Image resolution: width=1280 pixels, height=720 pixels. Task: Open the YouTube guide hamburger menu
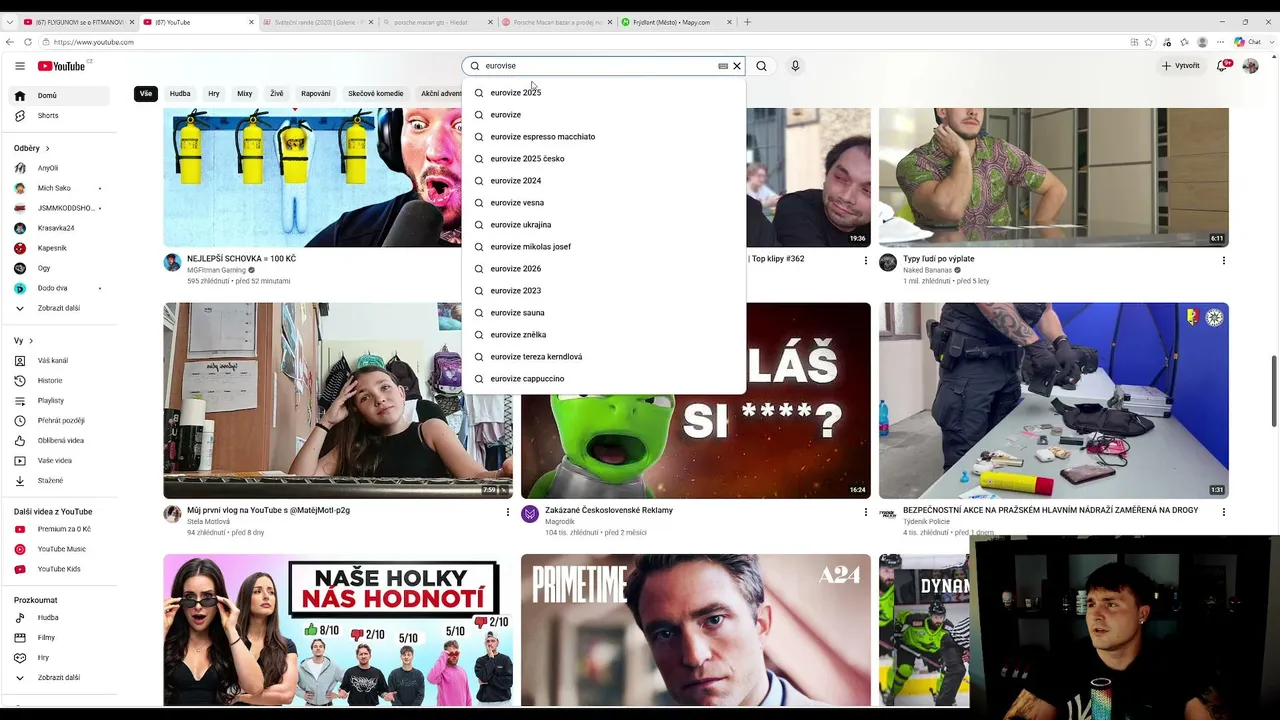coord(20,66)
